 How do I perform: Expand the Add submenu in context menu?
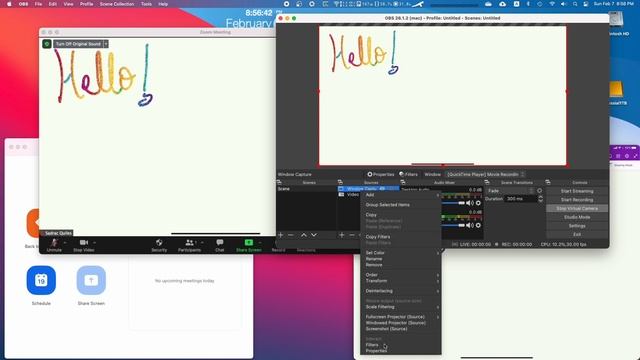[400, 195]
